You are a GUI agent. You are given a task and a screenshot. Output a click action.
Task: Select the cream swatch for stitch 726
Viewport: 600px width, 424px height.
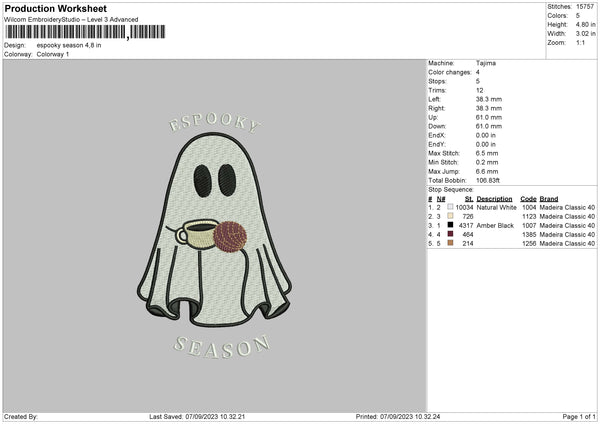coord(450,216)
